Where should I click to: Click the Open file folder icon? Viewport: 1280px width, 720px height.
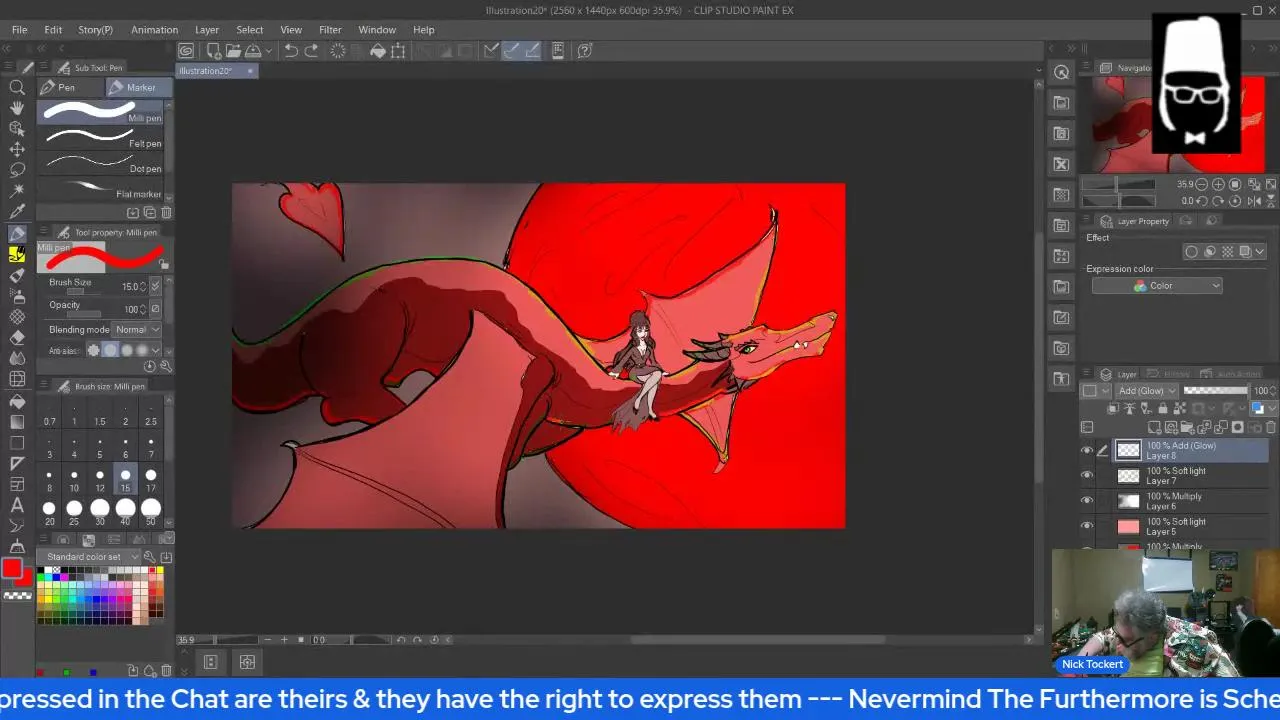point(233,50)
